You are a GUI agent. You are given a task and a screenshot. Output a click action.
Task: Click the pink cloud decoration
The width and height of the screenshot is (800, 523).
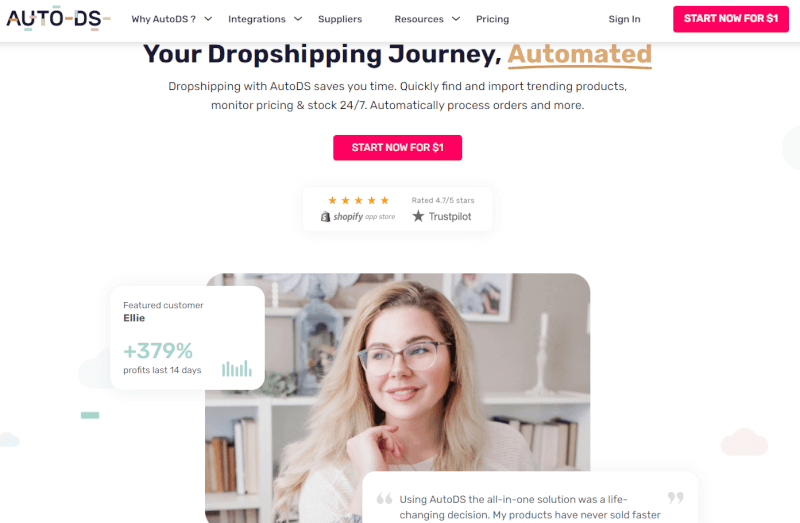[x=744, y=442]
